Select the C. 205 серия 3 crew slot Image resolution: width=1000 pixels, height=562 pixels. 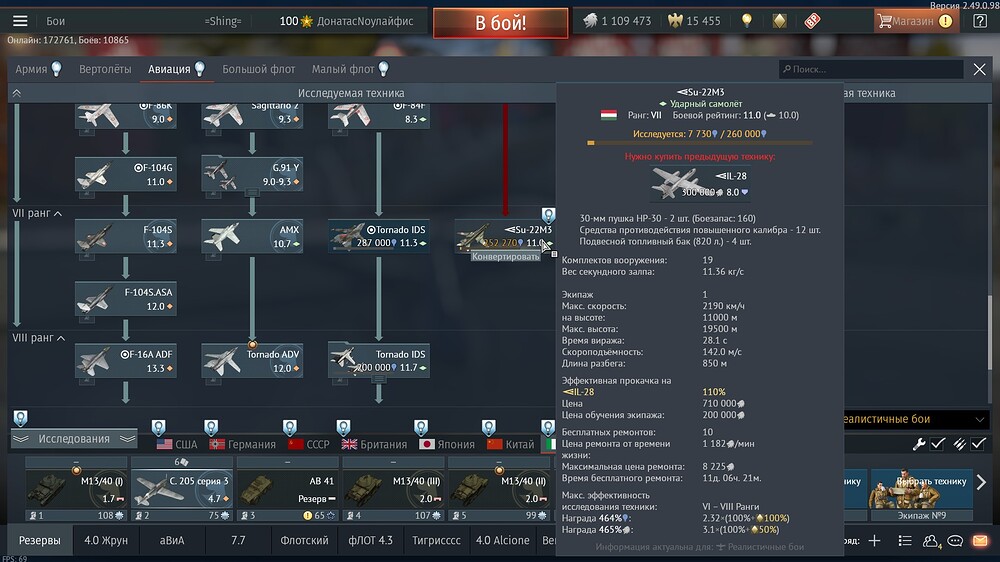(x=181, y=489)
